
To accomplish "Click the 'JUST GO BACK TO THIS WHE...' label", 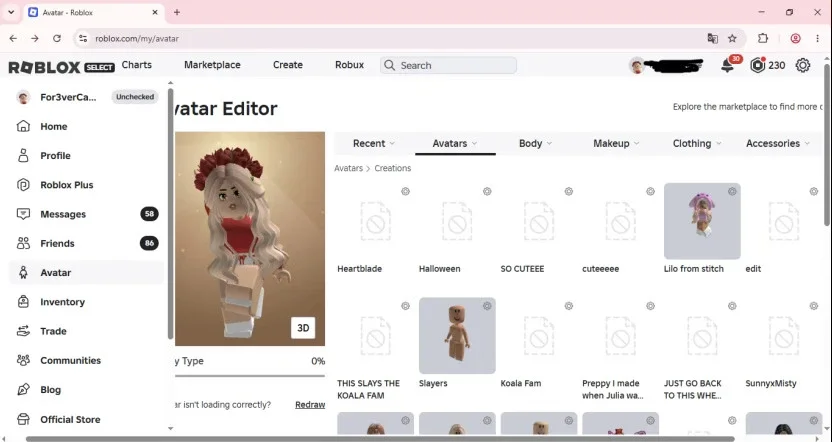I will click(692, 389).
